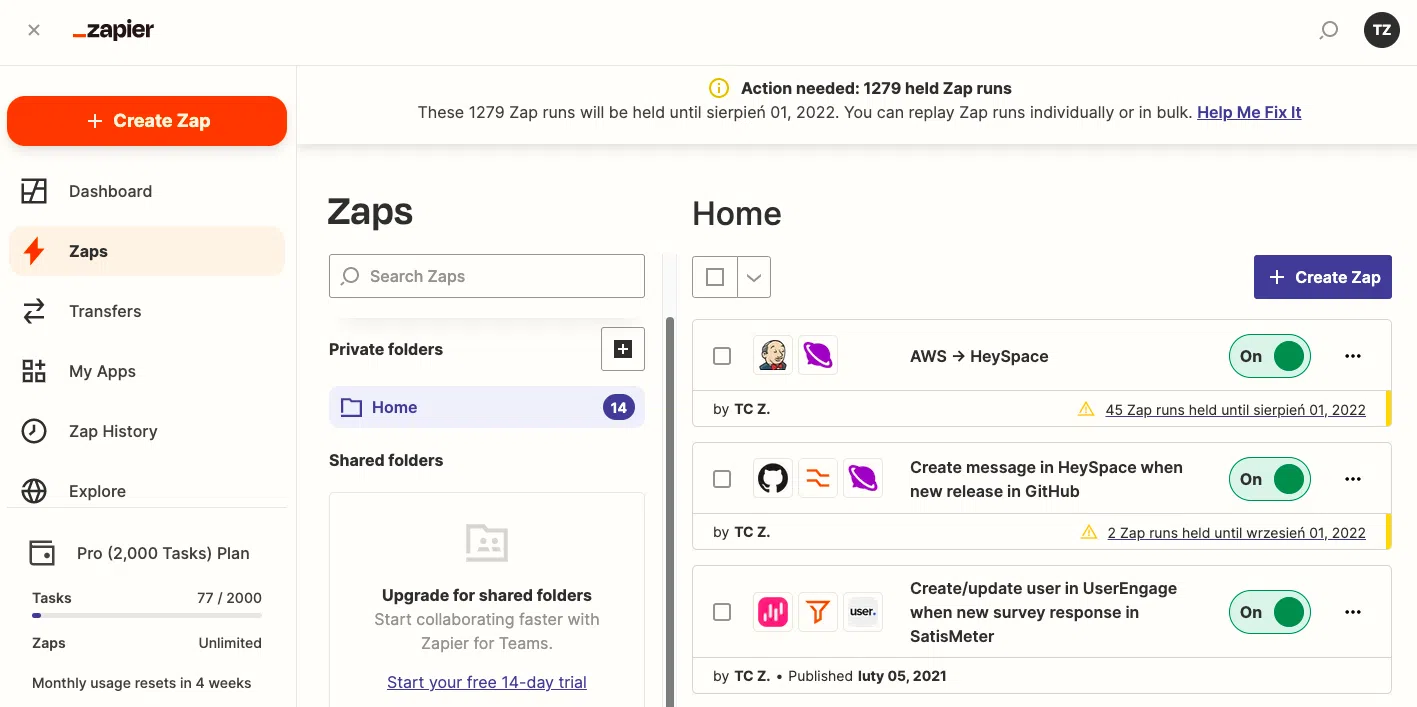Open Explore in the sidebar
This screenshot has height=707, width=1417.
(x=147, y=491)
